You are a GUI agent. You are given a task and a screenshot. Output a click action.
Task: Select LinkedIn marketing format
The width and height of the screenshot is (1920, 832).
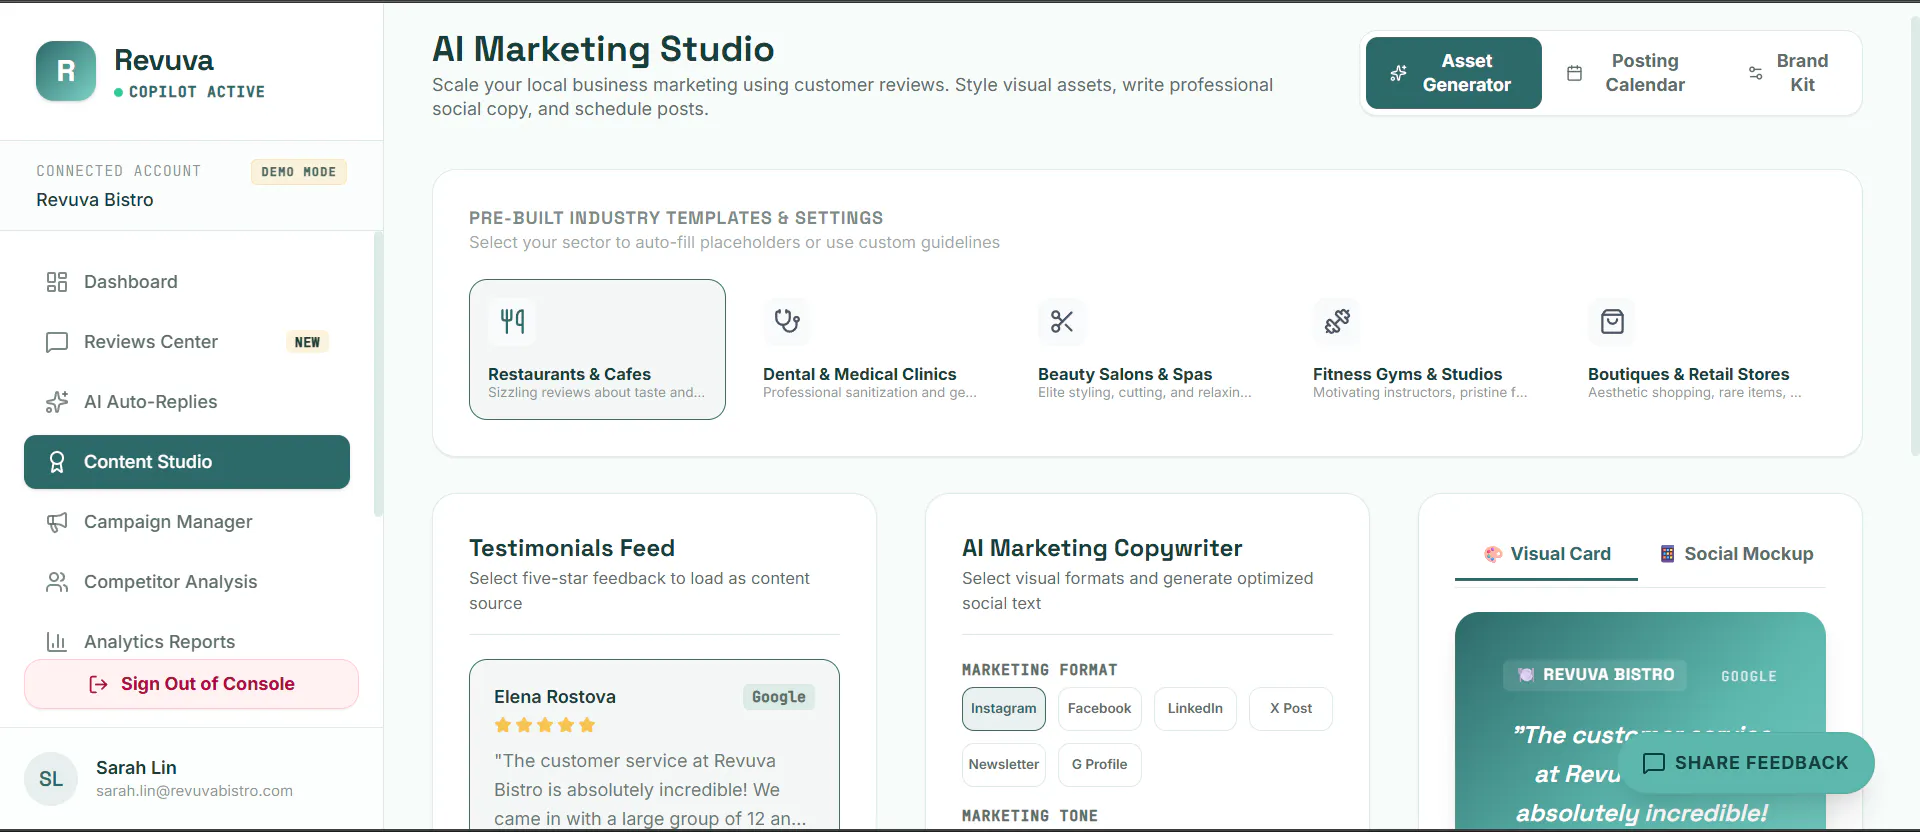[1195, 709]
